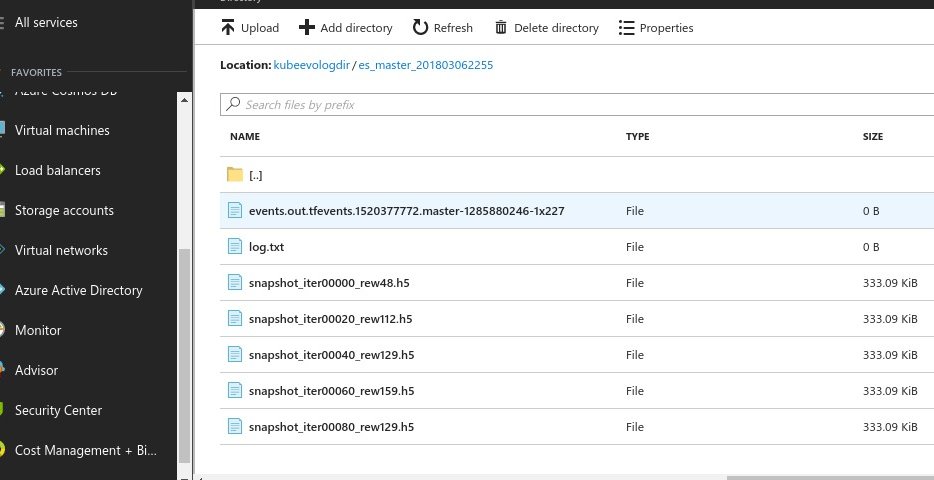Click the Properties list icon
This screenshot has width=934, height=480.
tap(627, 27)
